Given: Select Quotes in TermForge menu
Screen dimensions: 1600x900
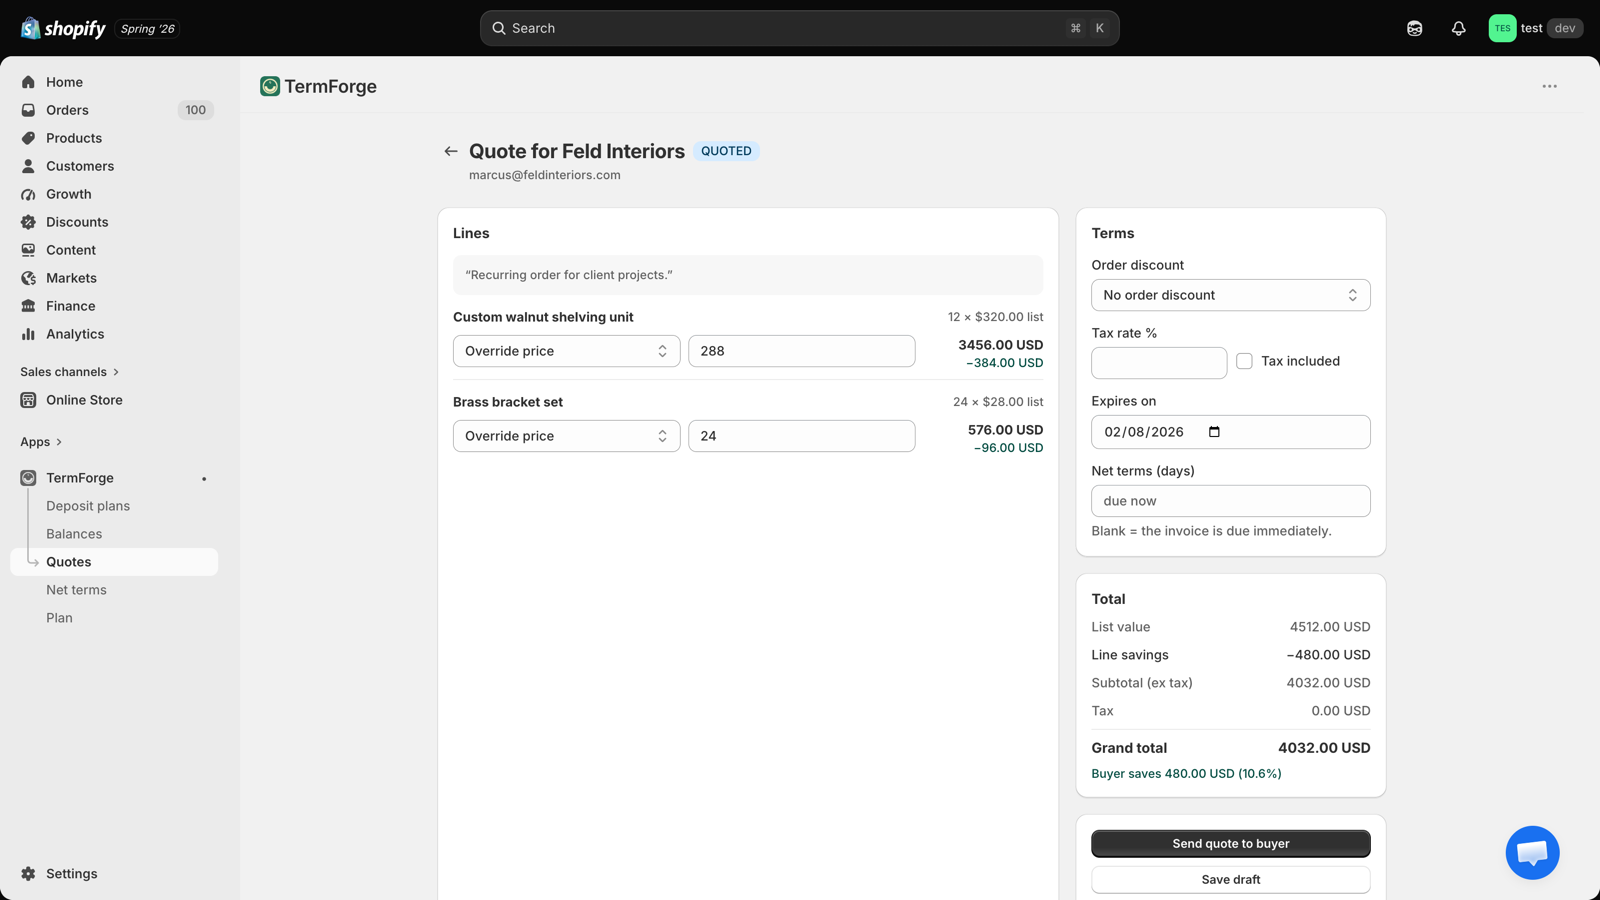Looking at the screenshot, I should pyautogui.click(x=114, y=562).
